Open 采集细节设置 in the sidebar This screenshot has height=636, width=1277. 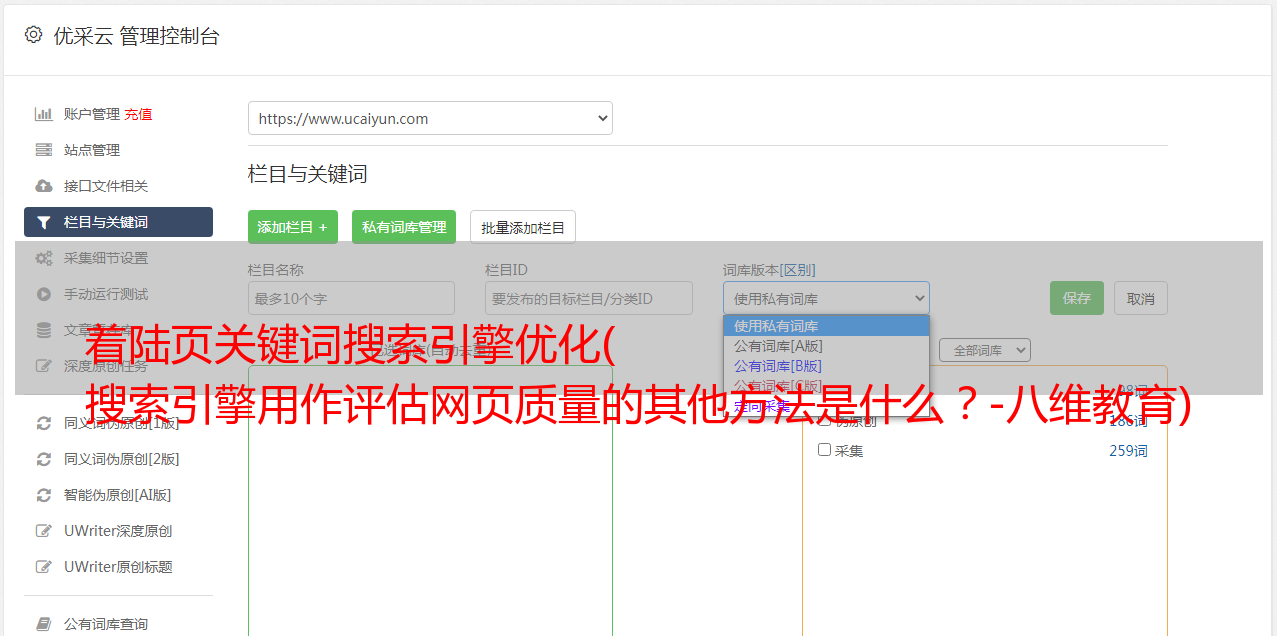tap(106, 258)
